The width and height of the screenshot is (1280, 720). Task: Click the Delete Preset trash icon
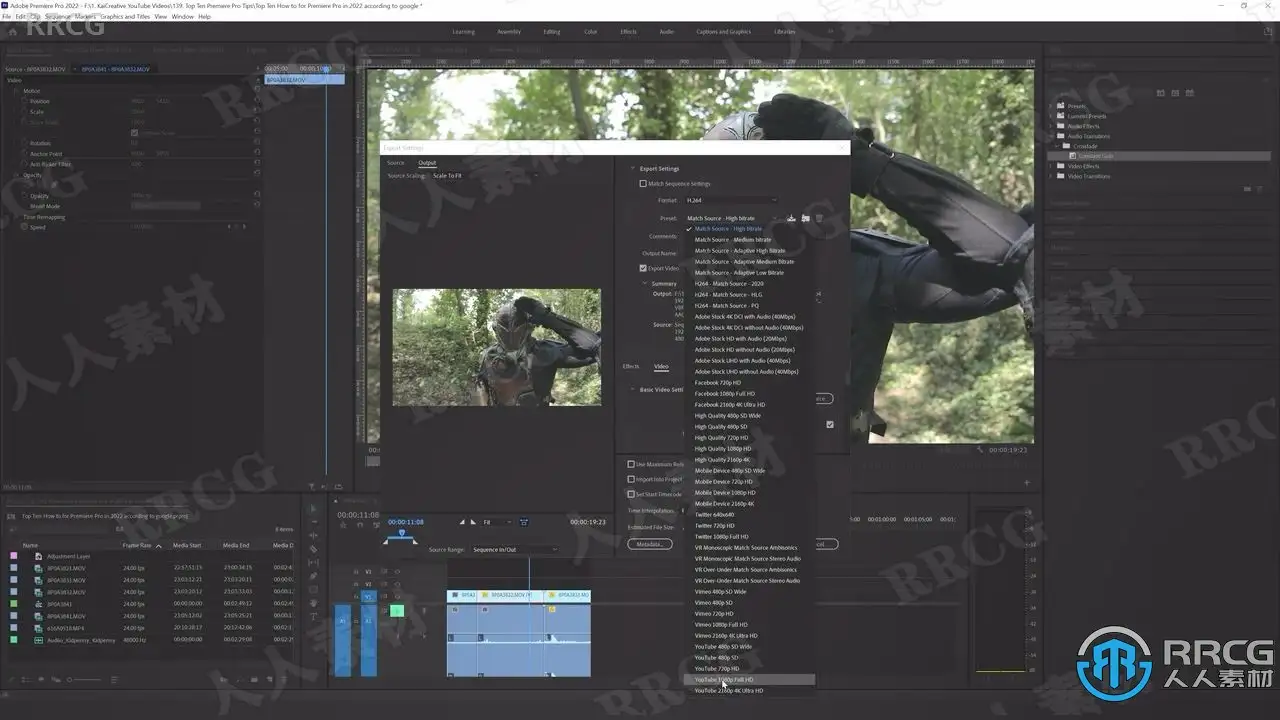[819, 218]
